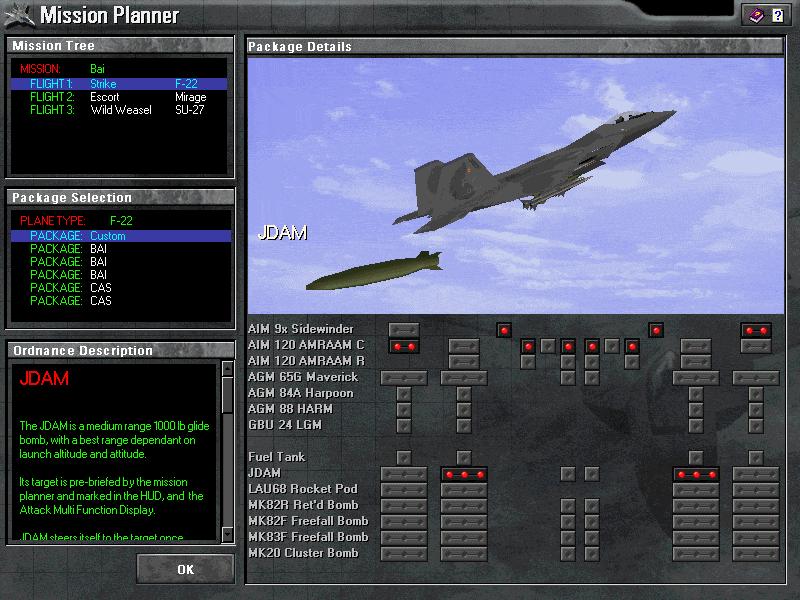
Task: Click the GBU 24 LGM label
Action: click(x=285, y=424)
